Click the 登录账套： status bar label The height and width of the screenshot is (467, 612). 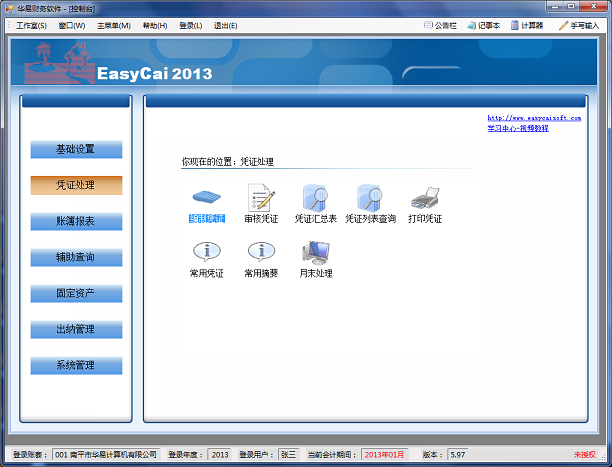click(30, 455)
